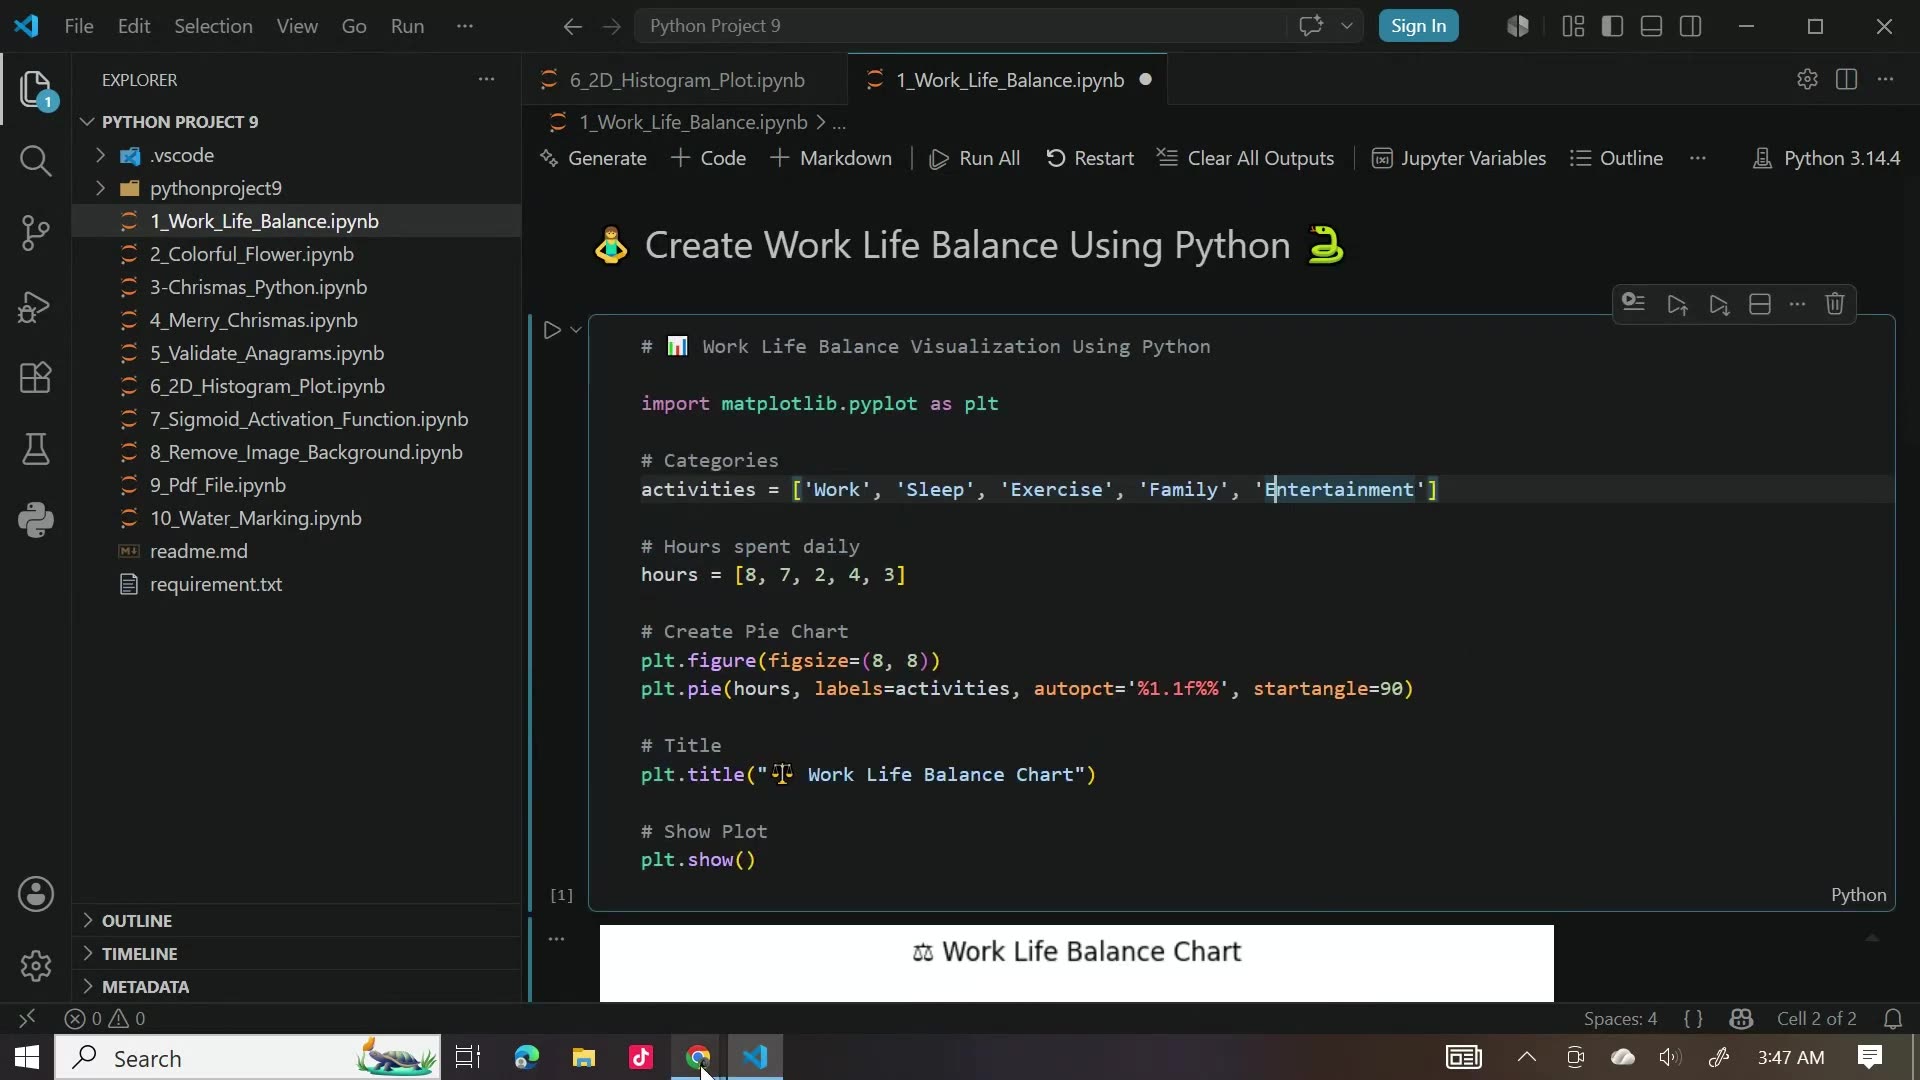
Task: Toggle secondary side bar layout
Action: (x=1691, y=26)
